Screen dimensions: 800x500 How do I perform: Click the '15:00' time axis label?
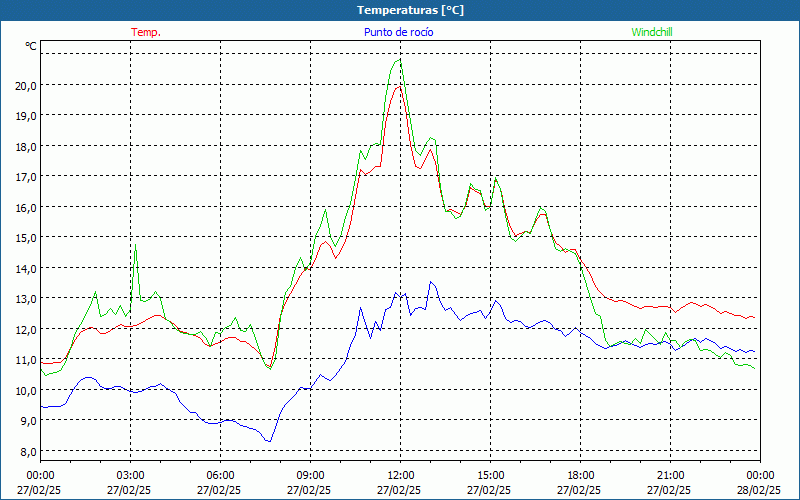490,476
